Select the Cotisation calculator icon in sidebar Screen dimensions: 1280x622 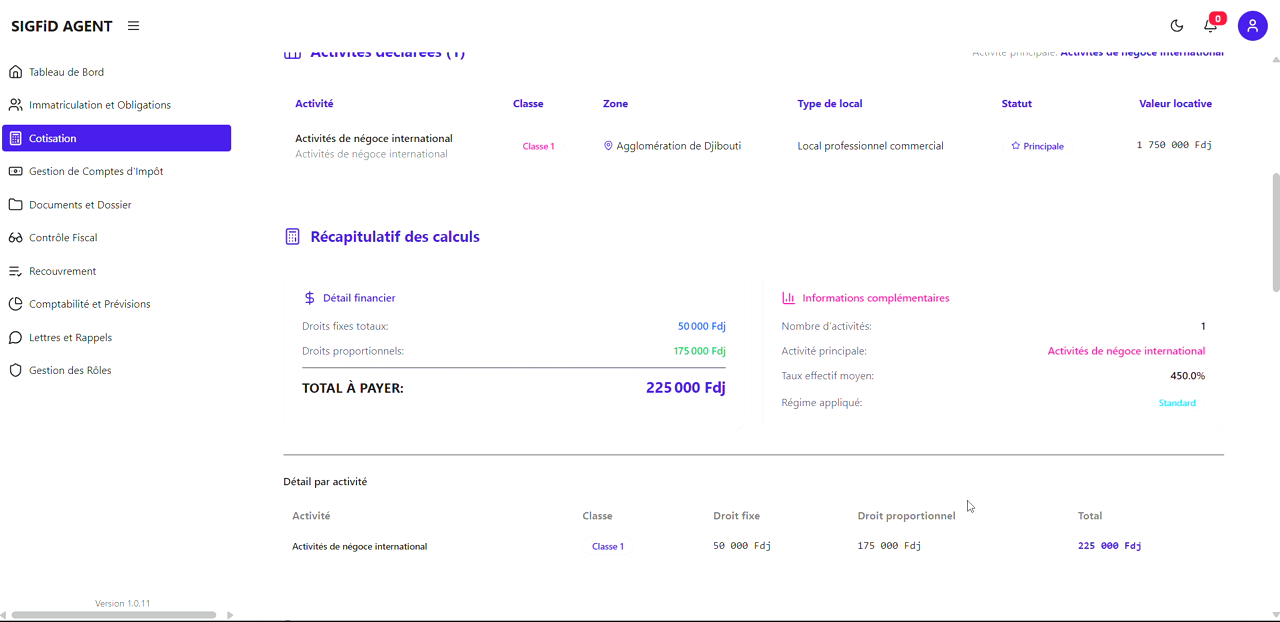pos(14,138)
